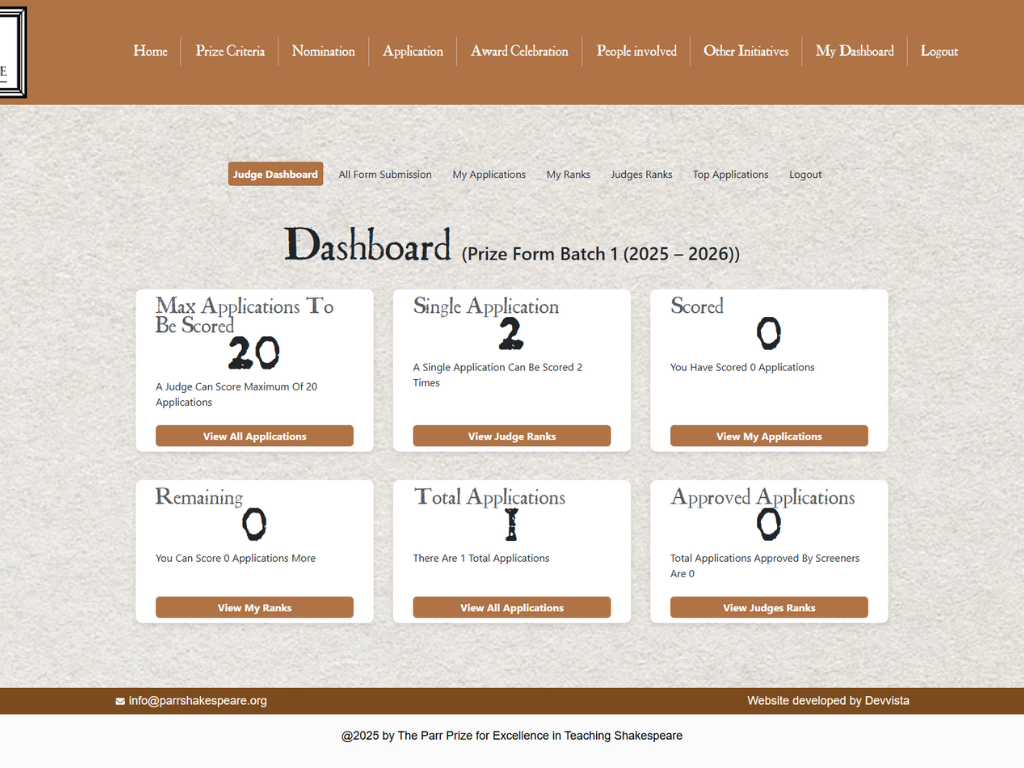Viewport: 1024px width, 768px height.
Task: Open the People involved page
Action: (636, 51)
